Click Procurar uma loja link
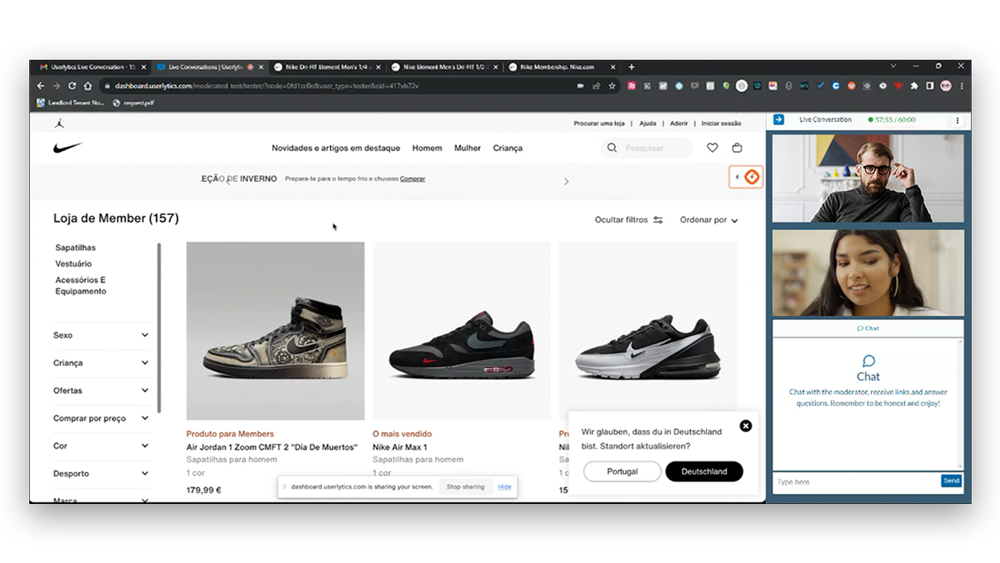Viewport: 1000px width, 563px height. 599,124
